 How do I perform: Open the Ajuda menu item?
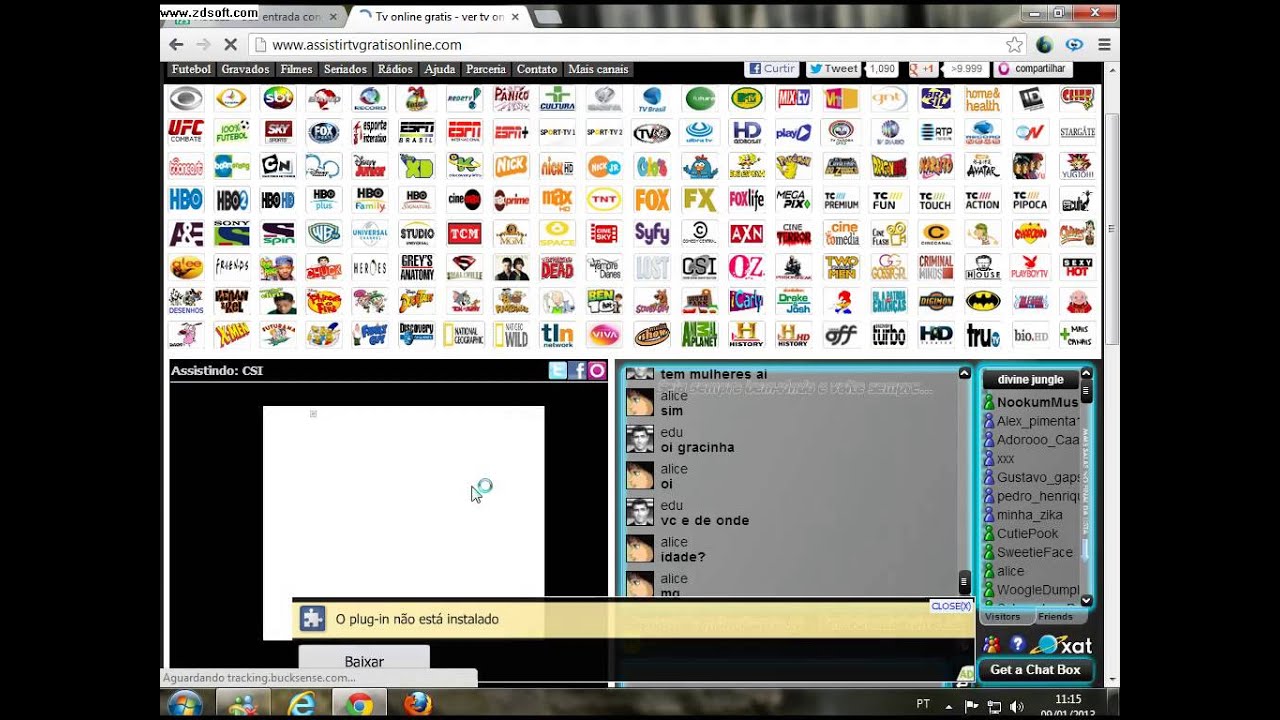click(439, 69)
